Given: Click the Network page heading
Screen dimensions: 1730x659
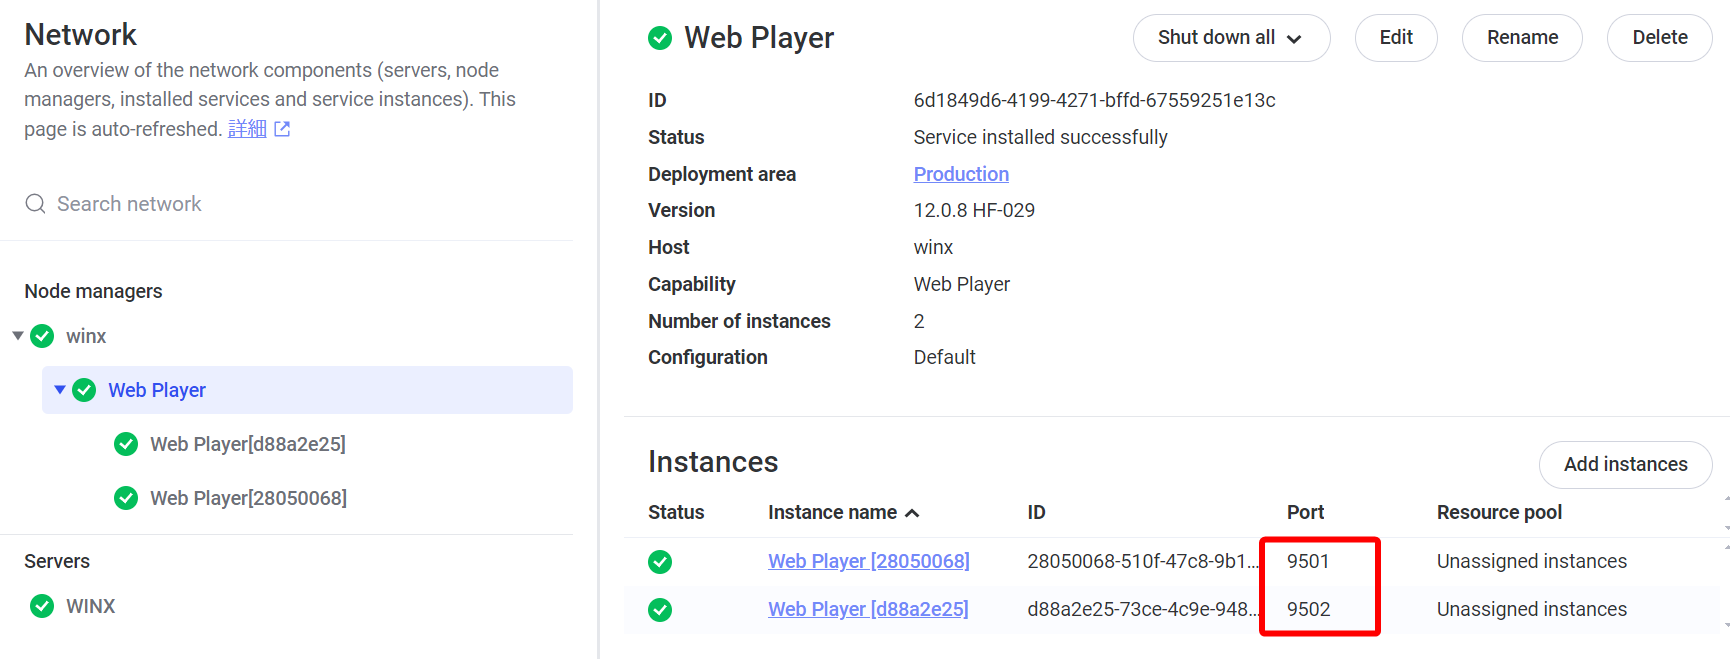Looking at the screenshot, I should (x=80, y=35).
